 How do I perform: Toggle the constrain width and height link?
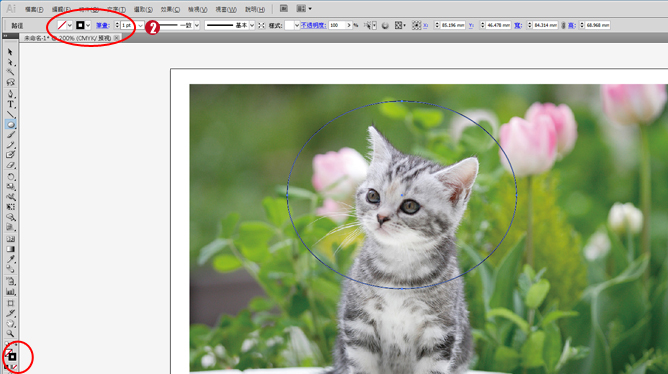tap(563, 26)
